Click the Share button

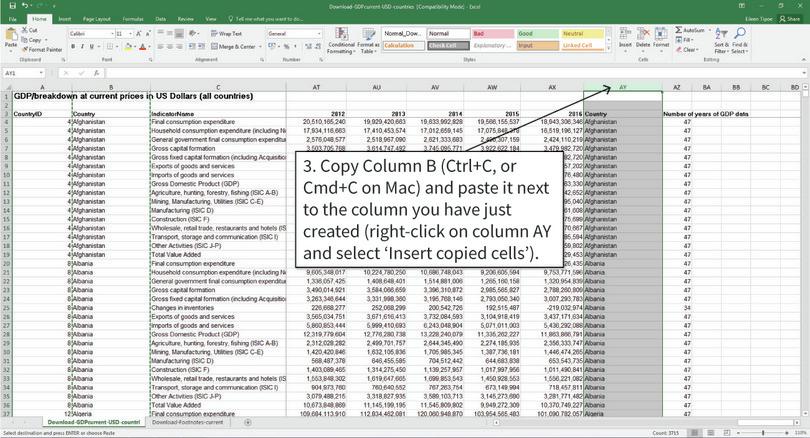tap(790, 19)
